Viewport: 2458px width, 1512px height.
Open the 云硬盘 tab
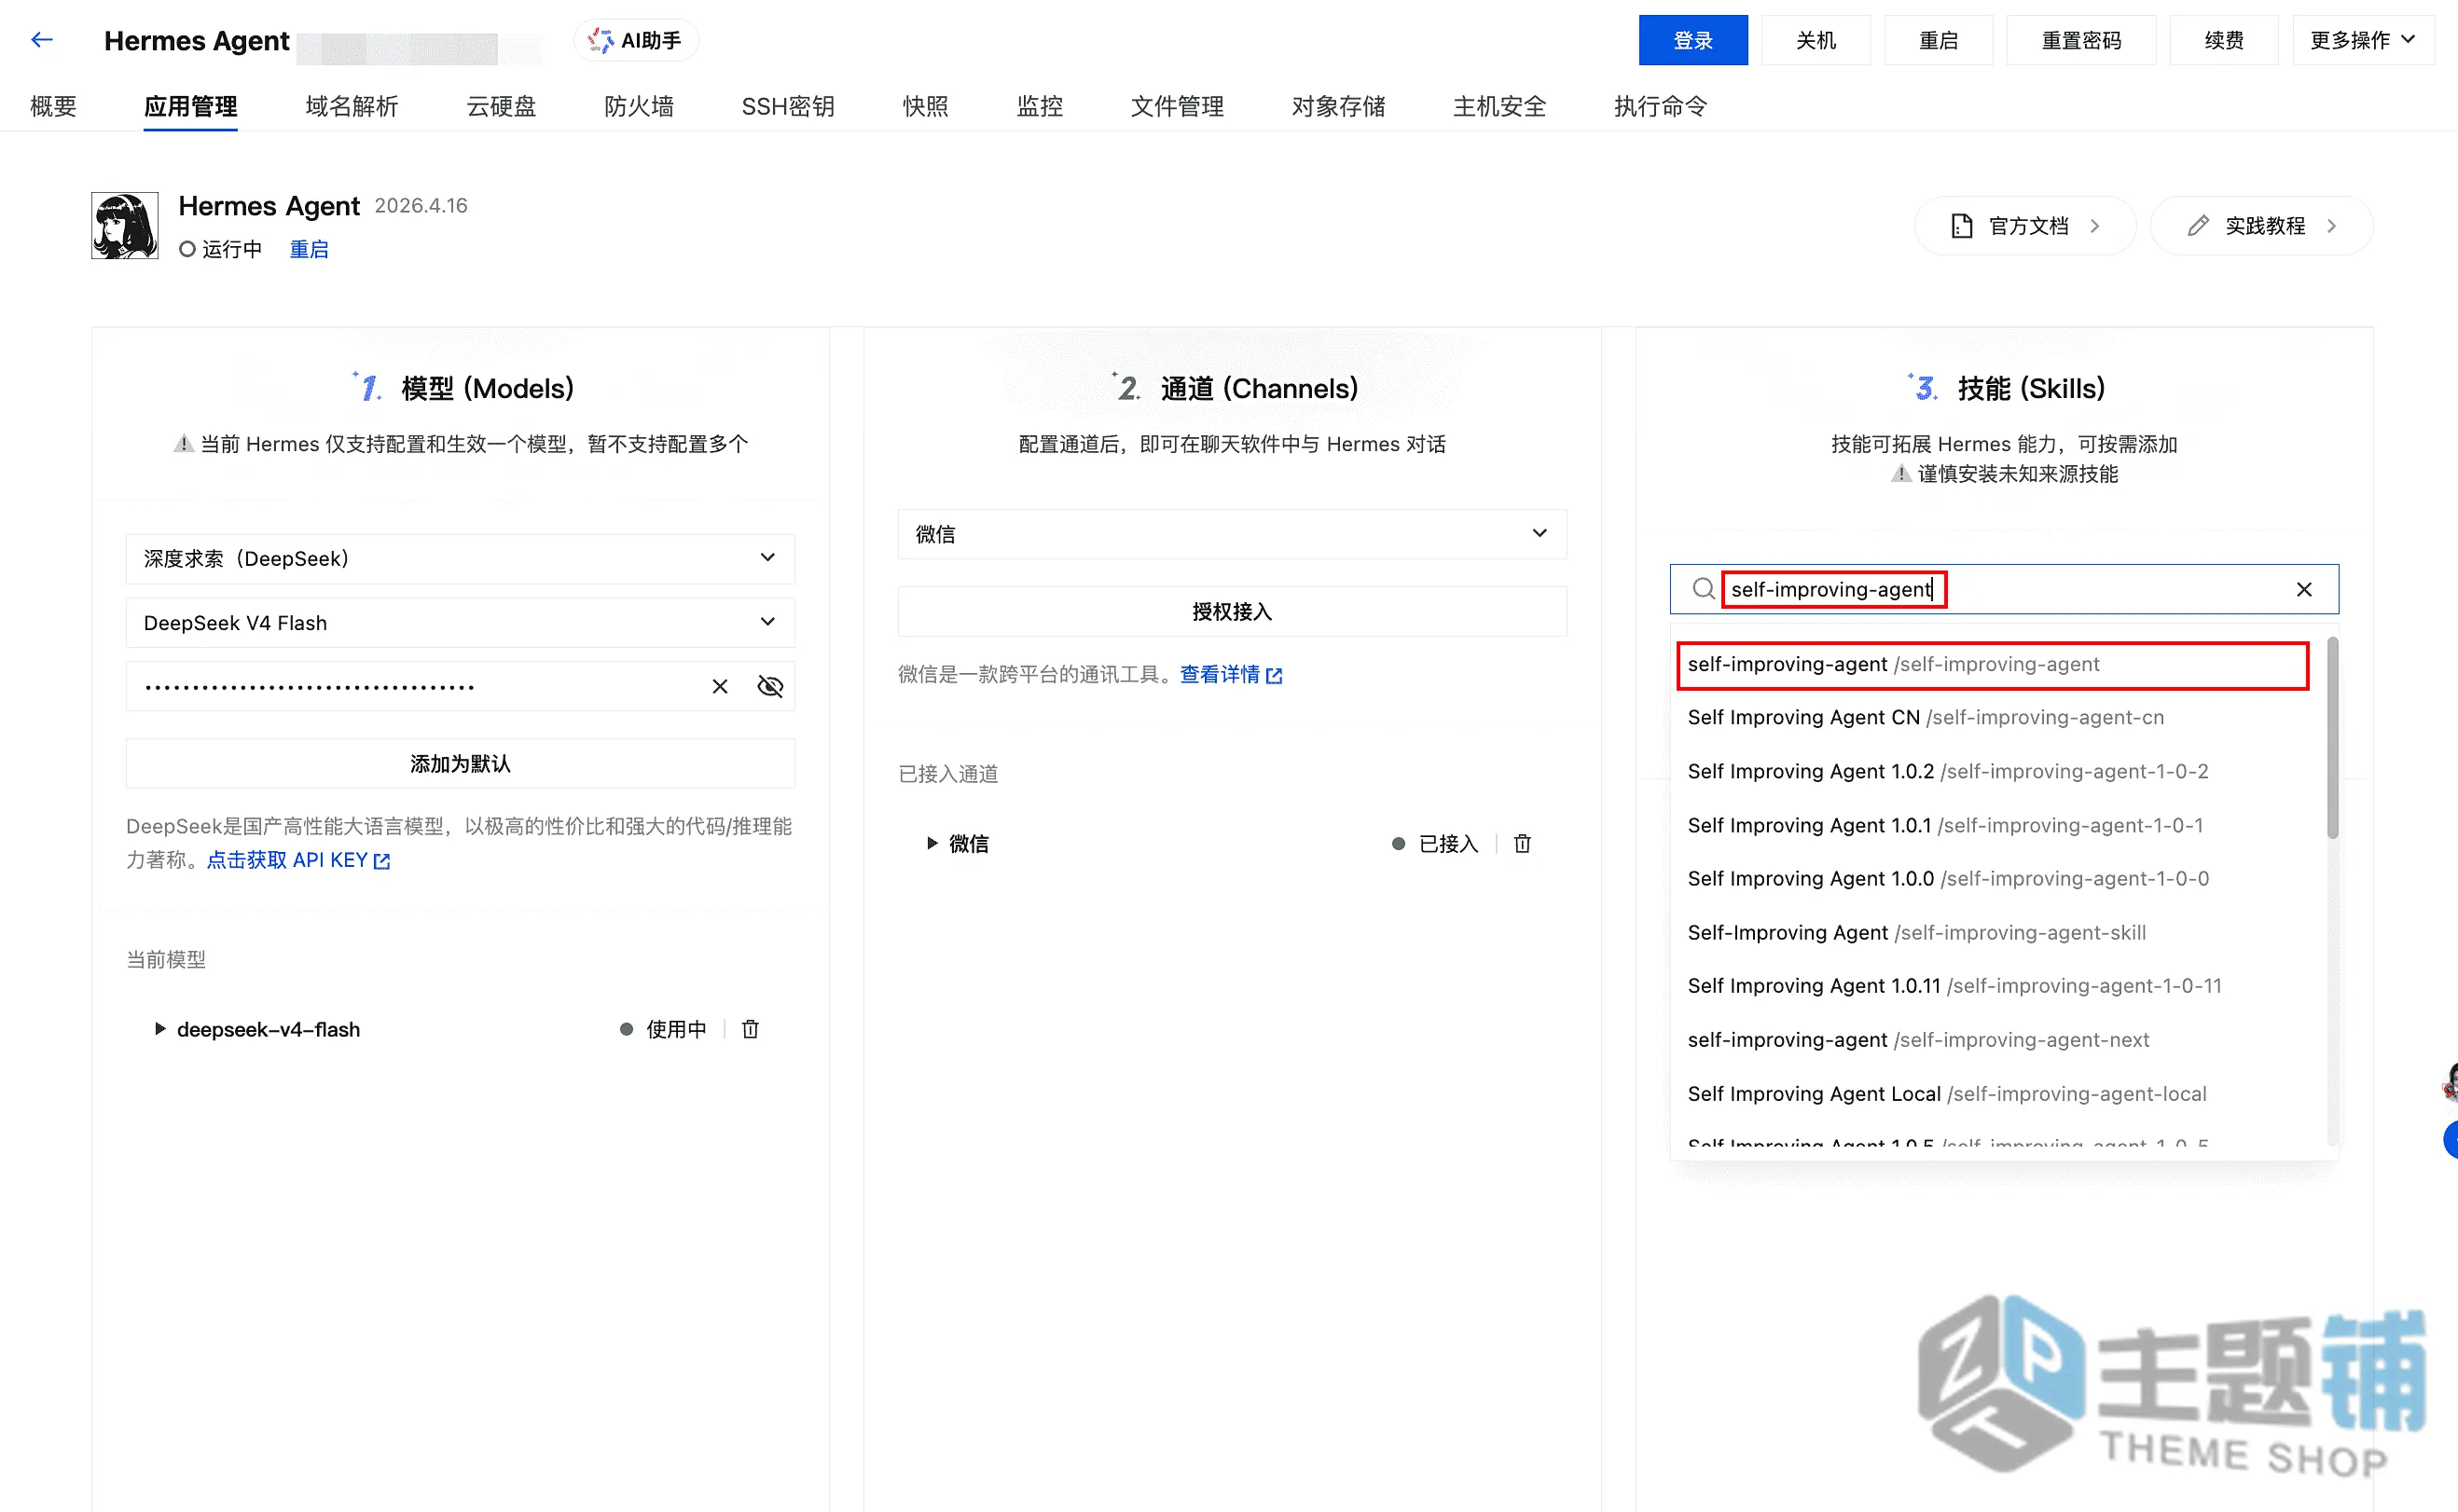pyautogui.click(x=501, y=106)
